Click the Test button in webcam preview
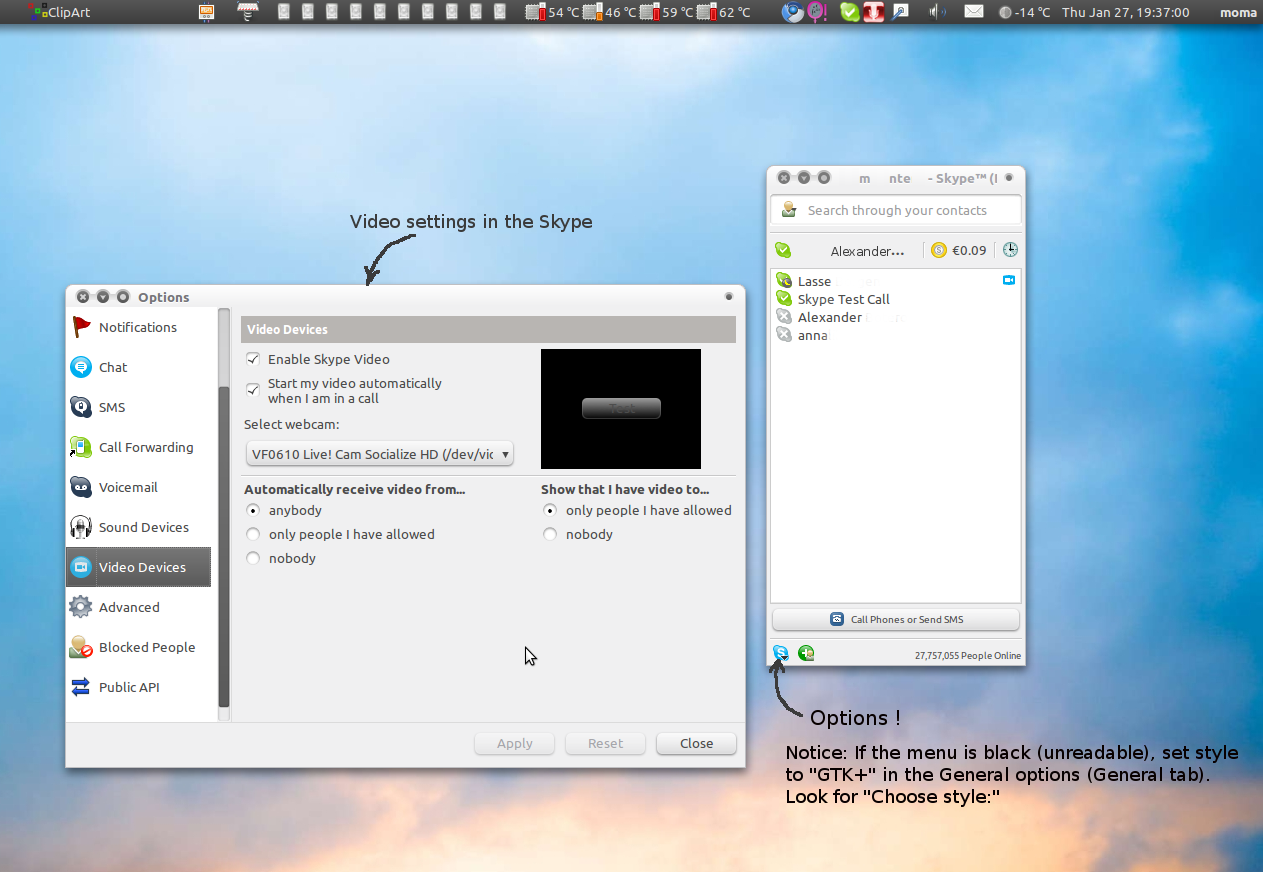 tap(621, 408)
